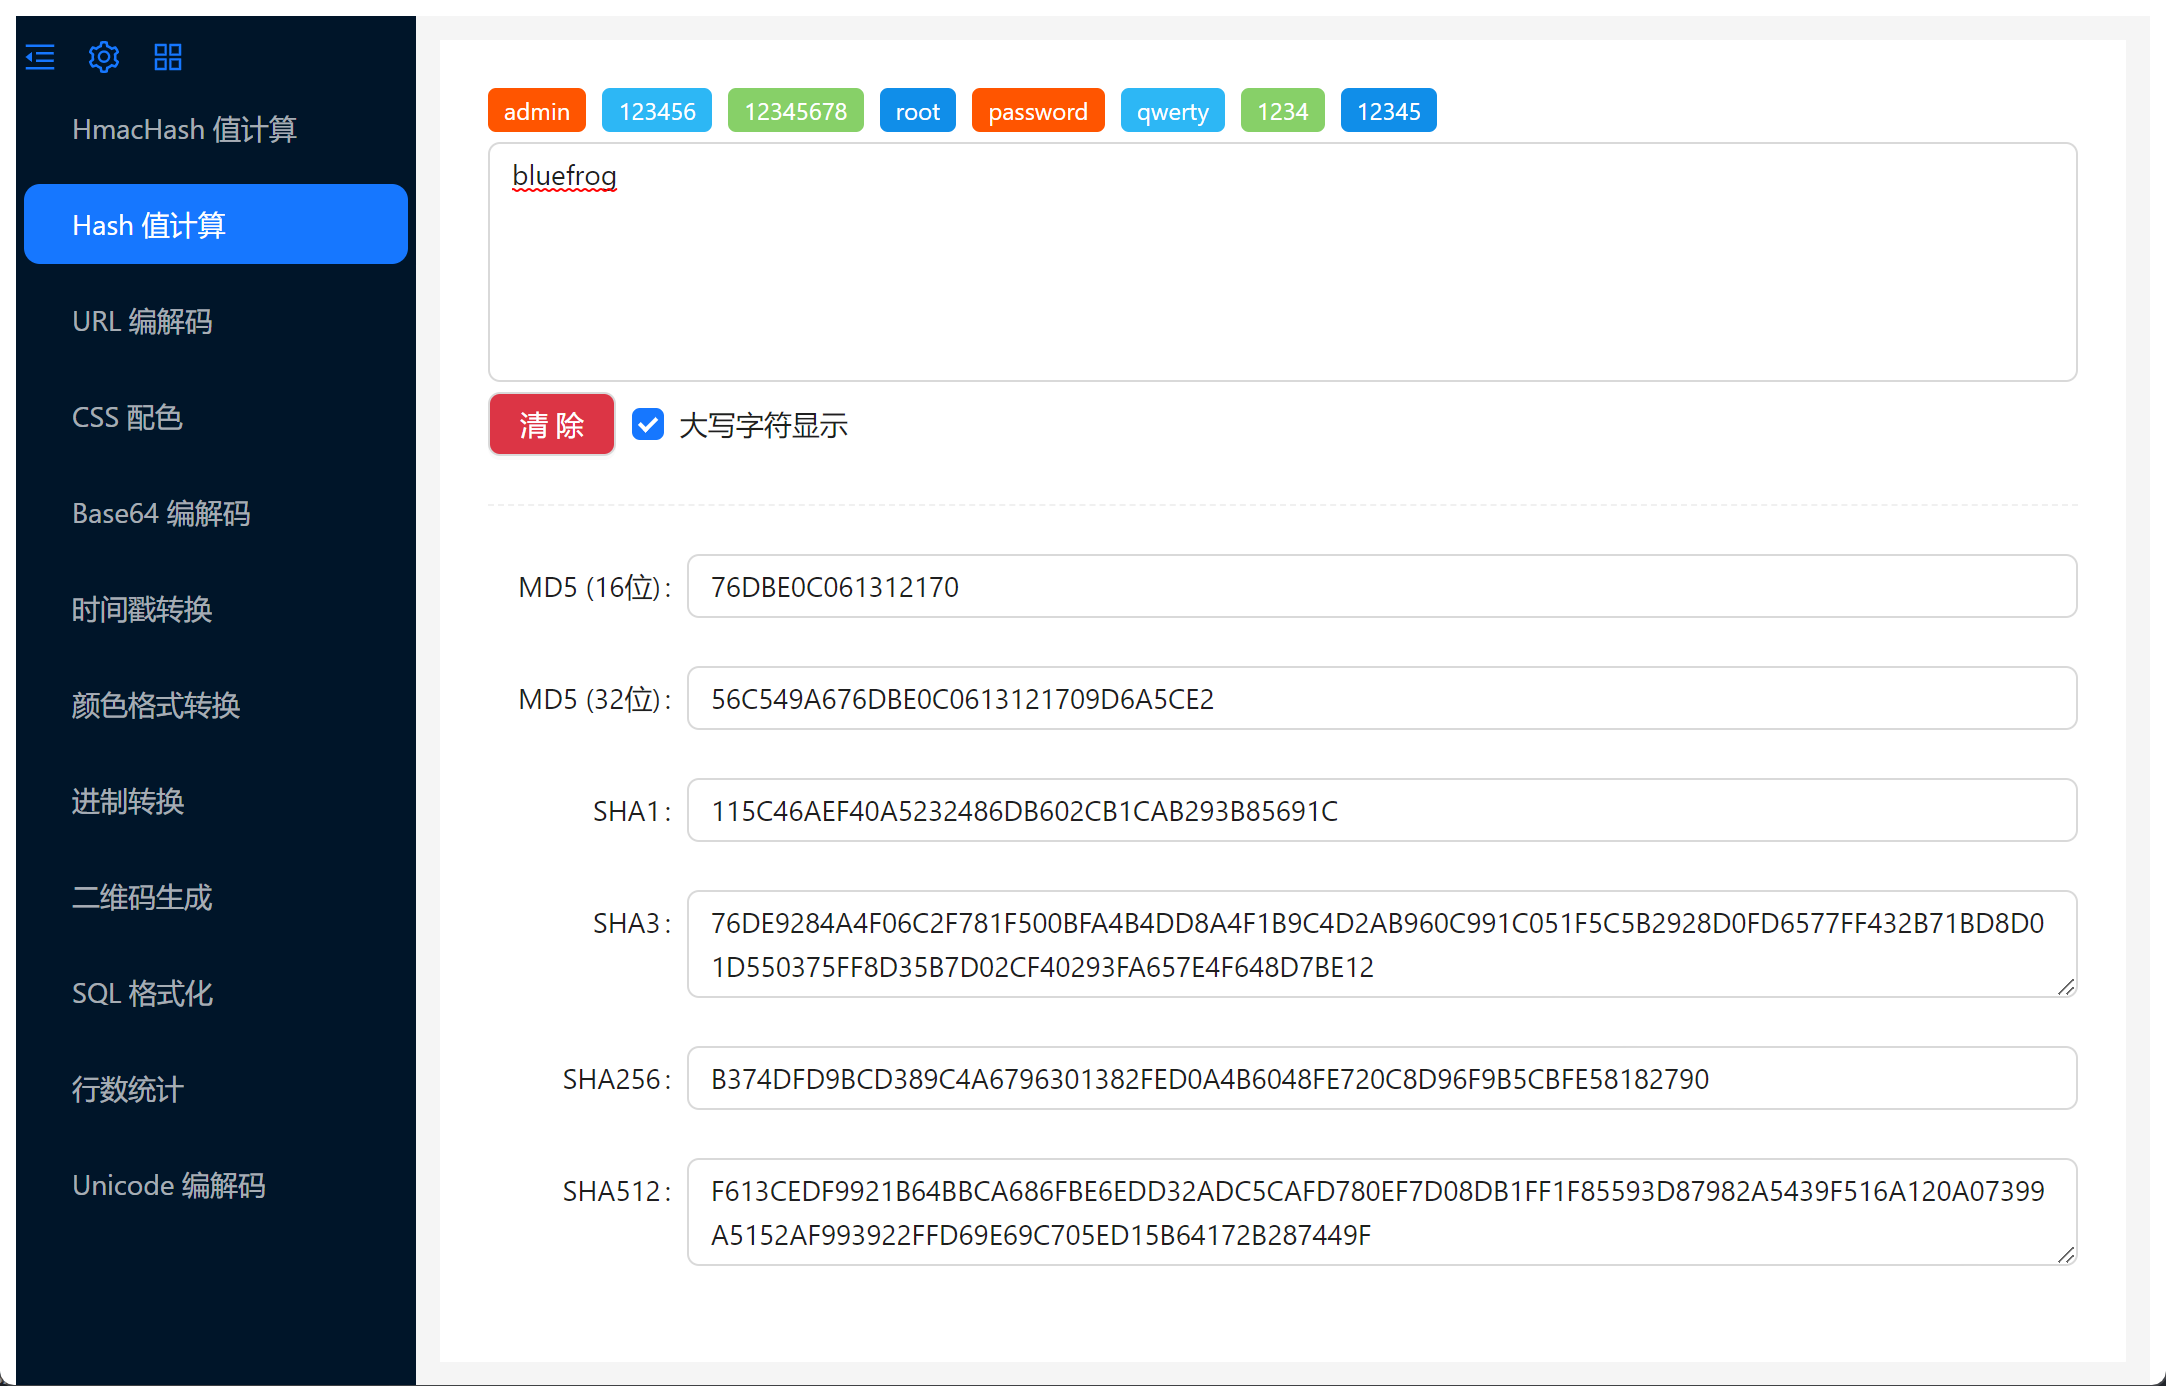Collapse the sidebar menu icon

(40, 57)
